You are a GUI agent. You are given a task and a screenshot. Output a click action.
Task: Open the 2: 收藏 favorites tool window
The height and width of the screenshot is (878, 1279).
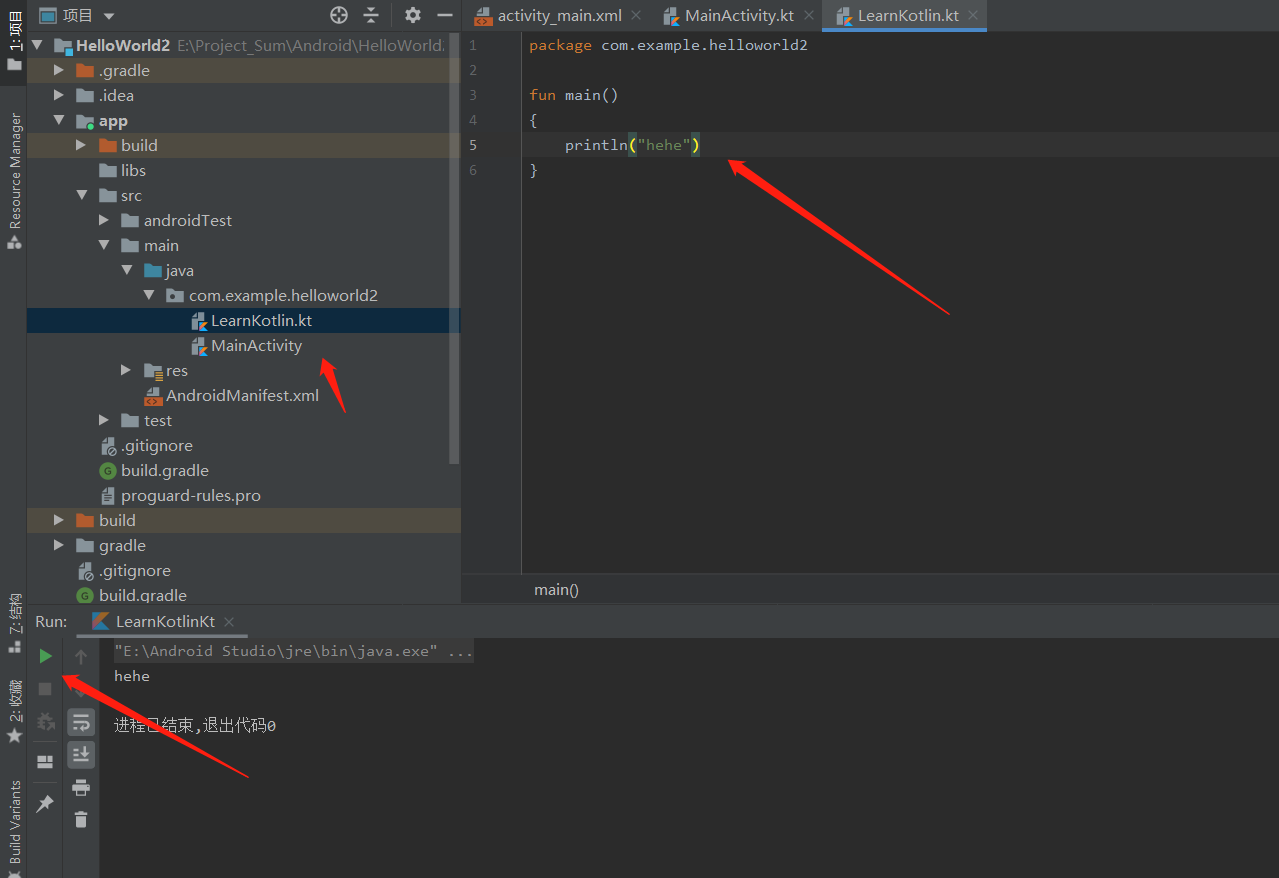[14, 711]
